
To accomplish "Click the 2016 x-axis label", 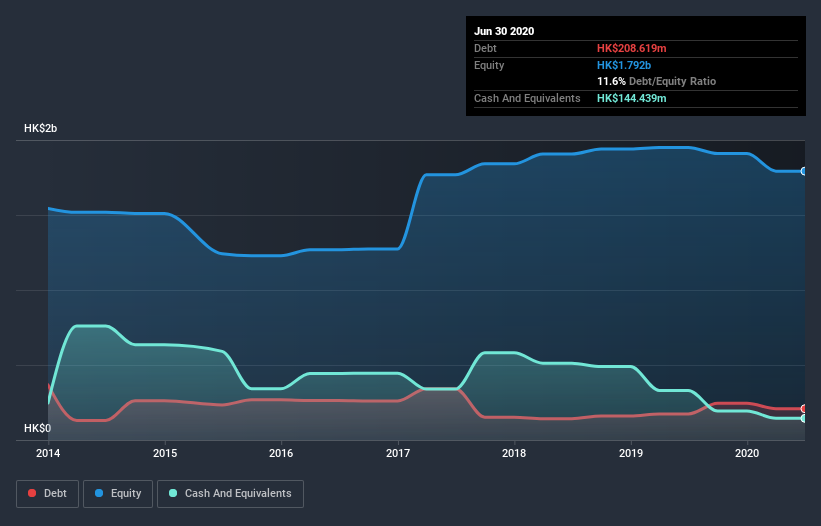I will coord(281,453).
